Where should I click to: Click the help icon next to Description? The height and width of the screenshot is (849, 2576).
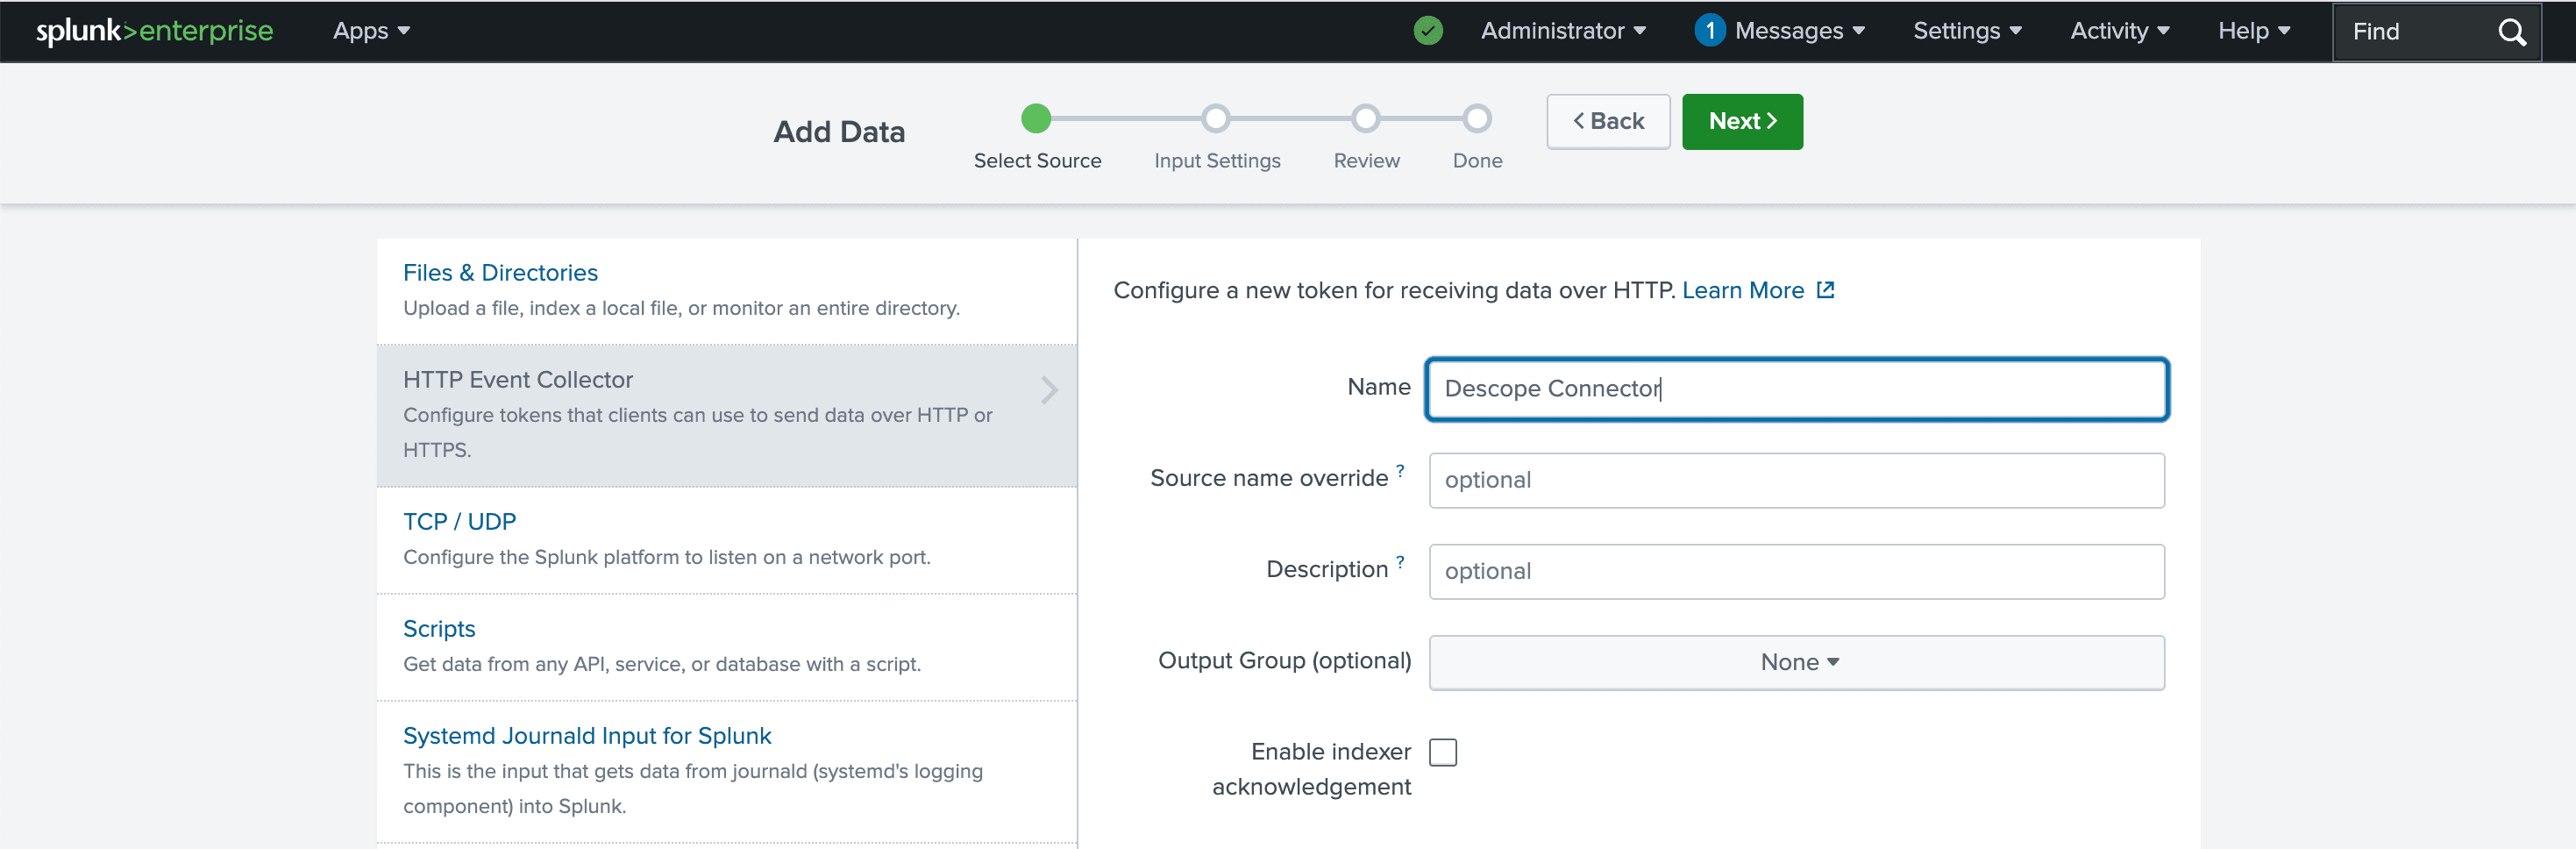click(x=1399, y=562)
